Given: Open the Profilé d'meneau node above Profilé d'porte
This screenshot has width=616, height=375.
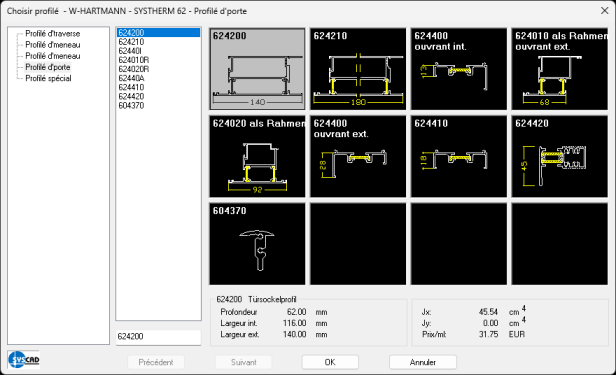Looking at the screenshot, I should coord(53,56).
